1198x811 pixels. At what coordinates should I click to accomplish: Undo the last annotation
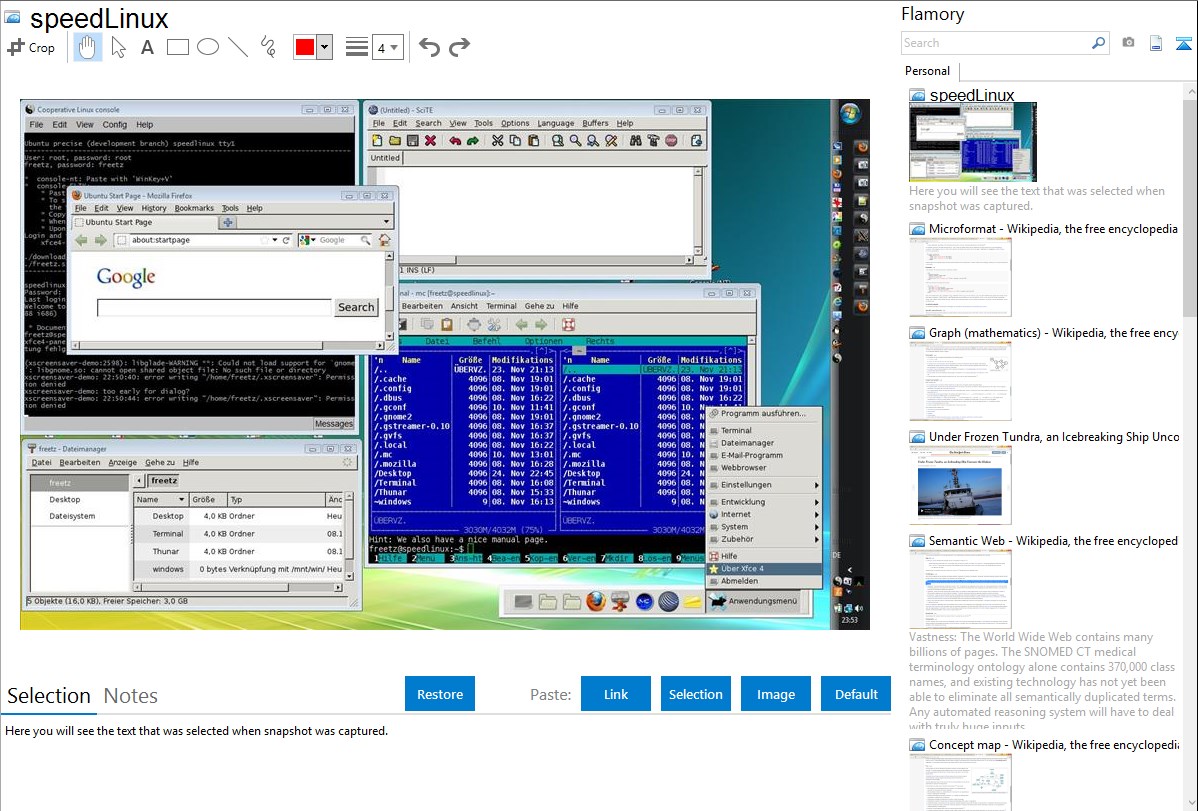[x=429, y=47]
